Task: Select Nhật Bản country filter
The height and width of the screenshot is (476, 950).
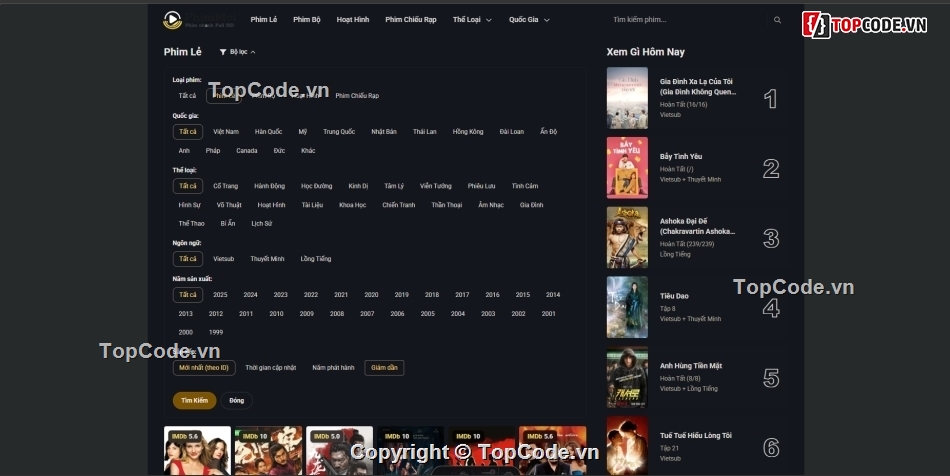Action: (384, 131)
